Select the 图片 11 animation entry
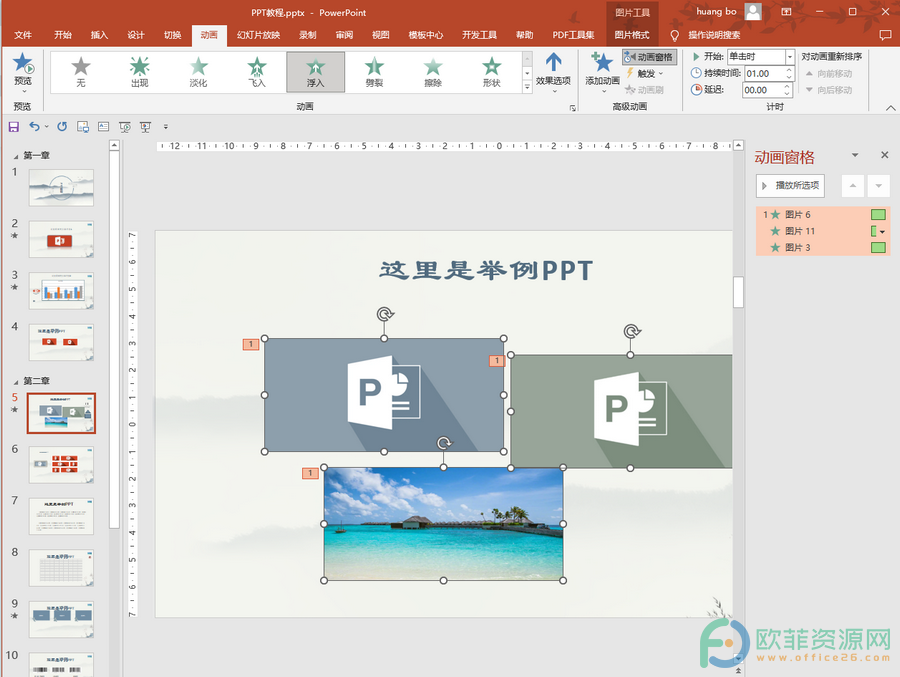This screenshot has width=900, height=677. 823,231
